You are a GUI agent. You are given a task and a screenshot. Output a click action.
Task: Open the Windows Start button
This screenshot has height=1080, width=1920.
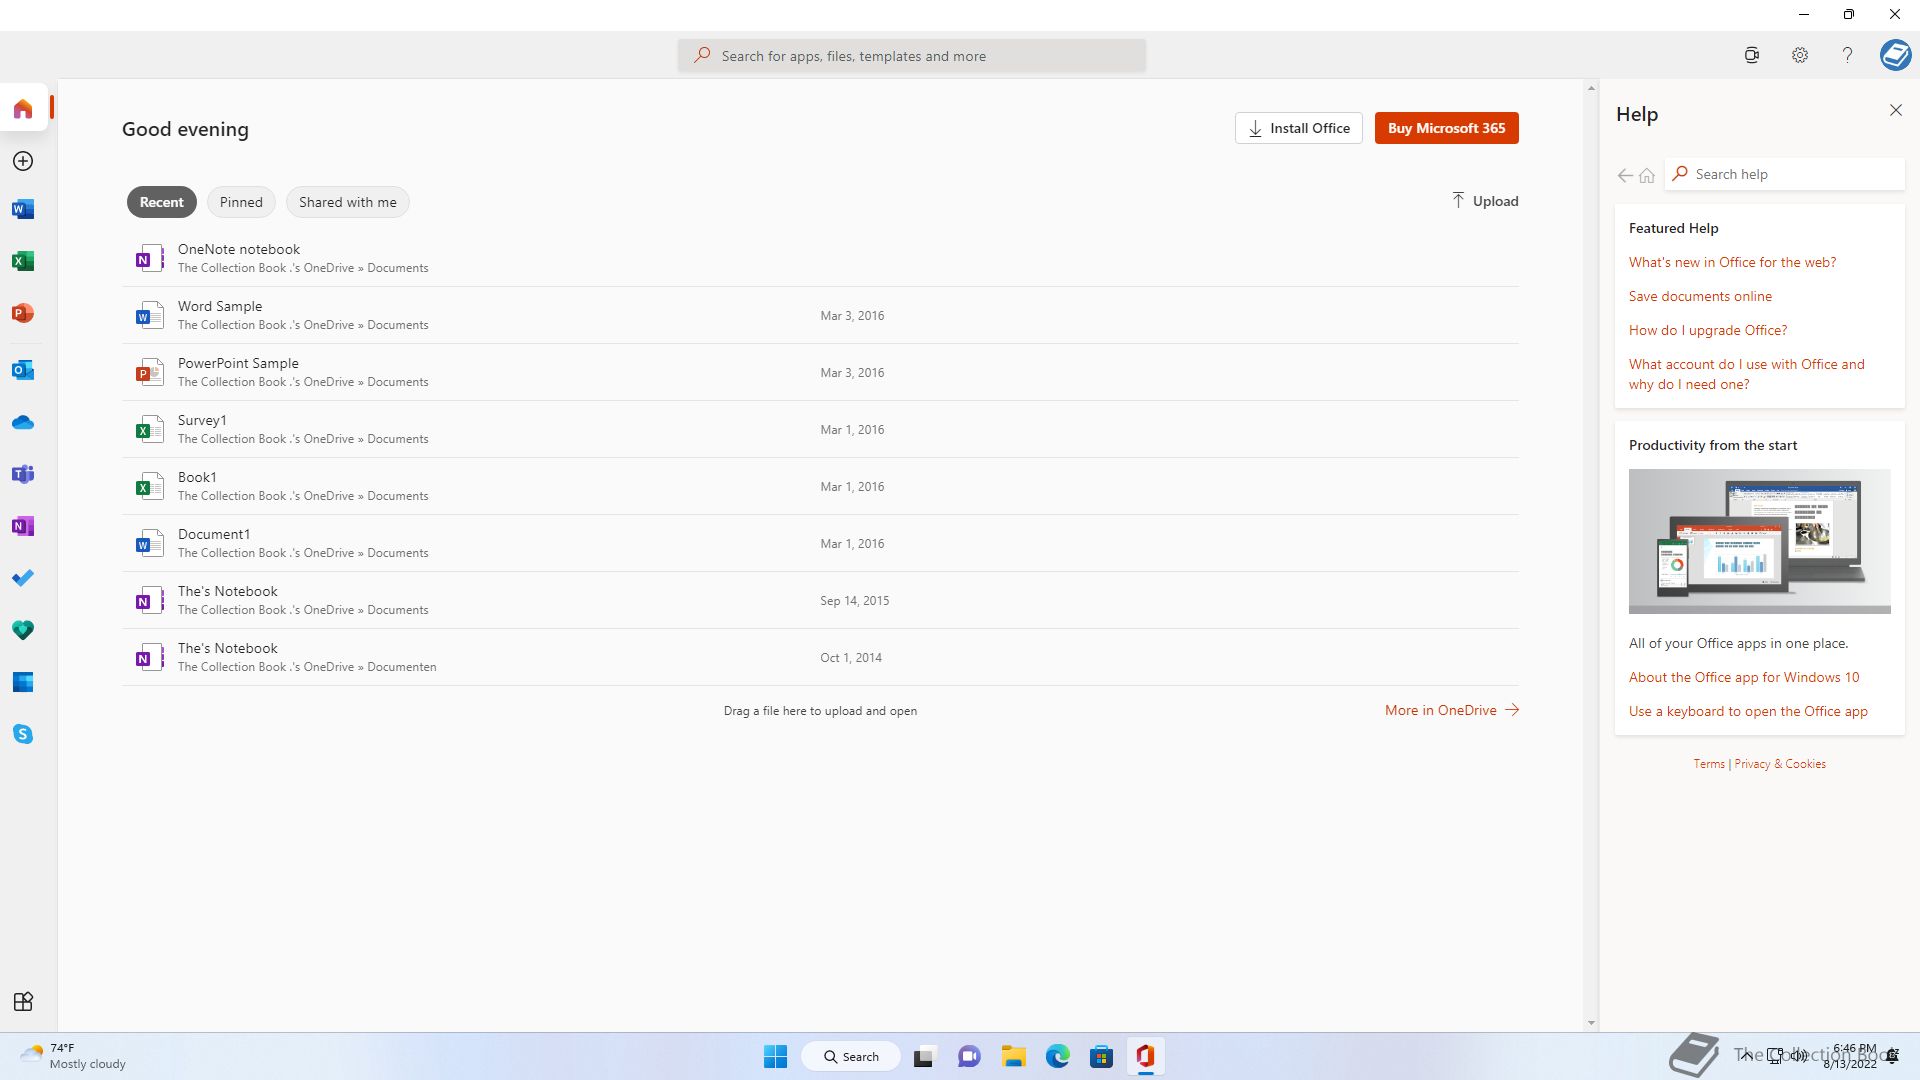775,1056
